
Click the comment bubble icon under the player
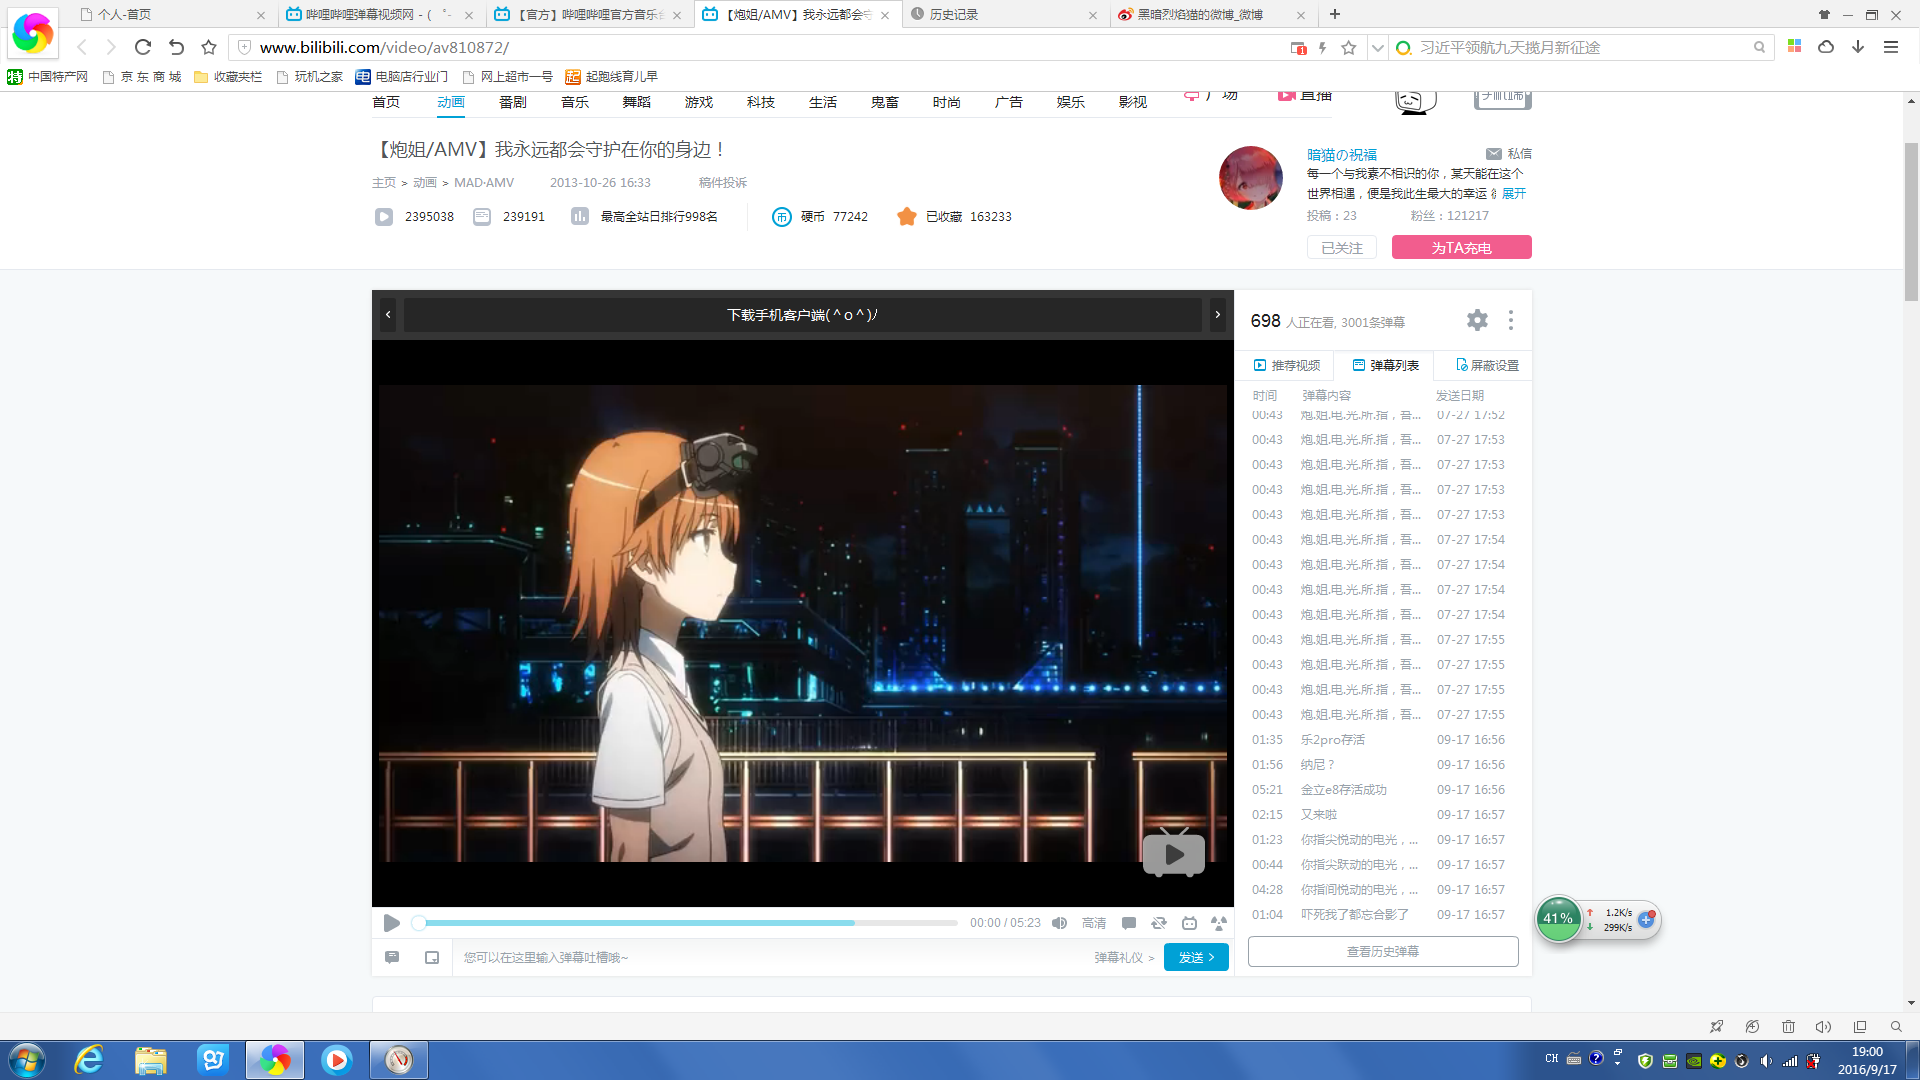point(392,956)
